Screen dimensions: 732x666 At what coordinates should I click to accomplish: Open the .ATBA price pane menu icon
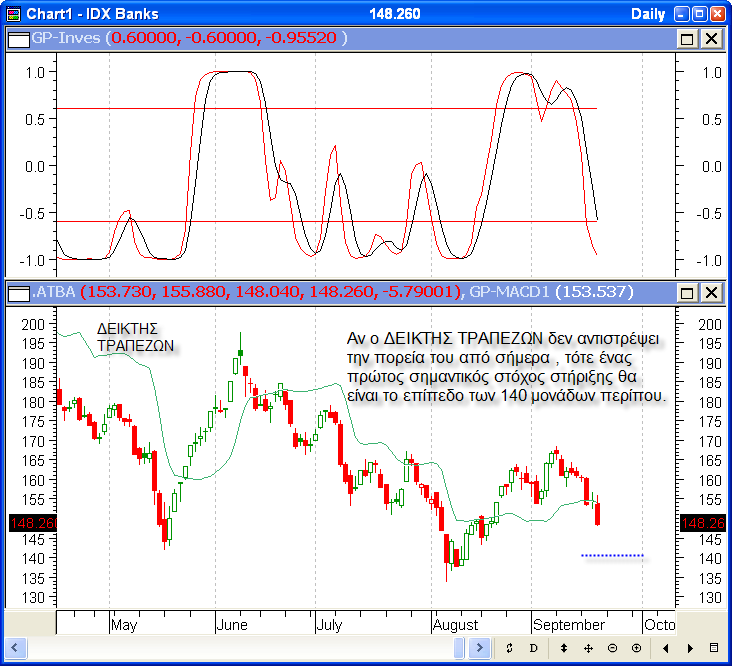[x=19, y=293]
